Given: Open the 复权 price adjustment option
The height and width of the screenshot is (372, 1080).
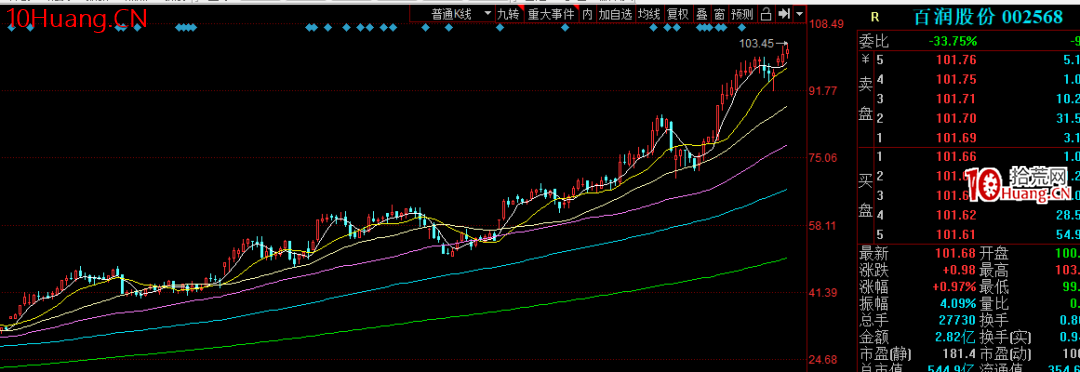Looking at the screenshot, I should coord(678,14).
